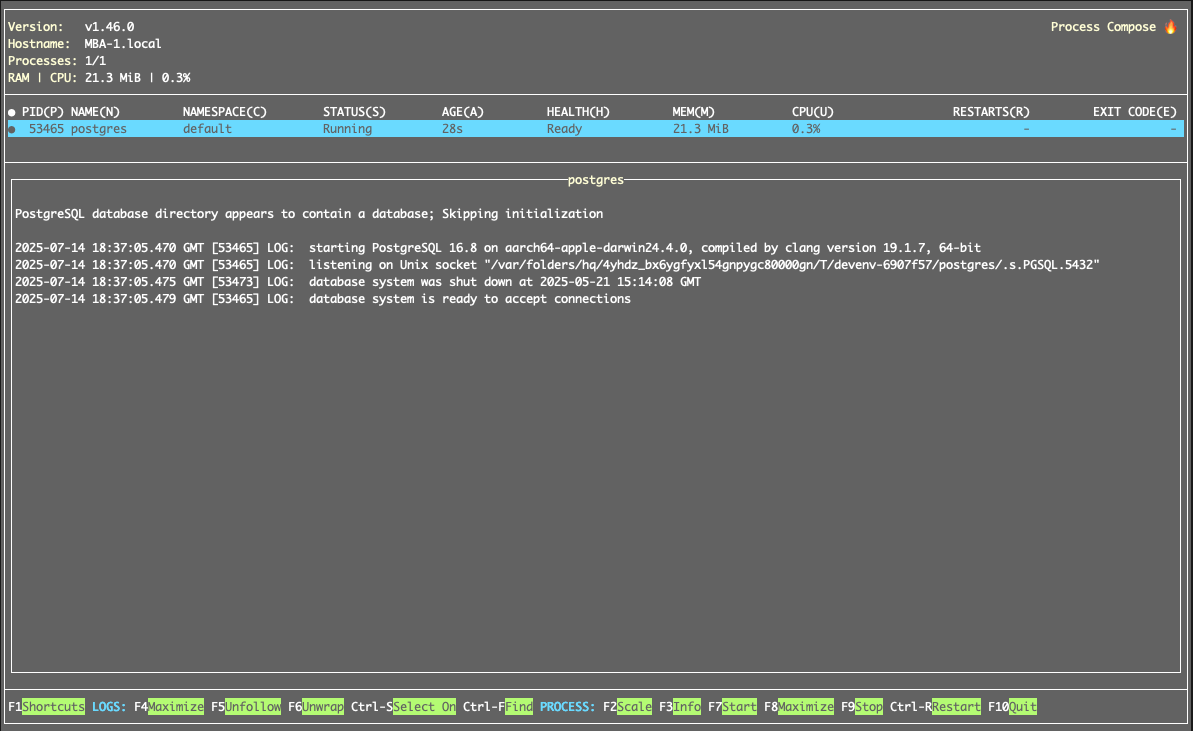Toggle Unfollow for log output
Viewport: 1193px width, 731px height.
[x=252, y=707]
